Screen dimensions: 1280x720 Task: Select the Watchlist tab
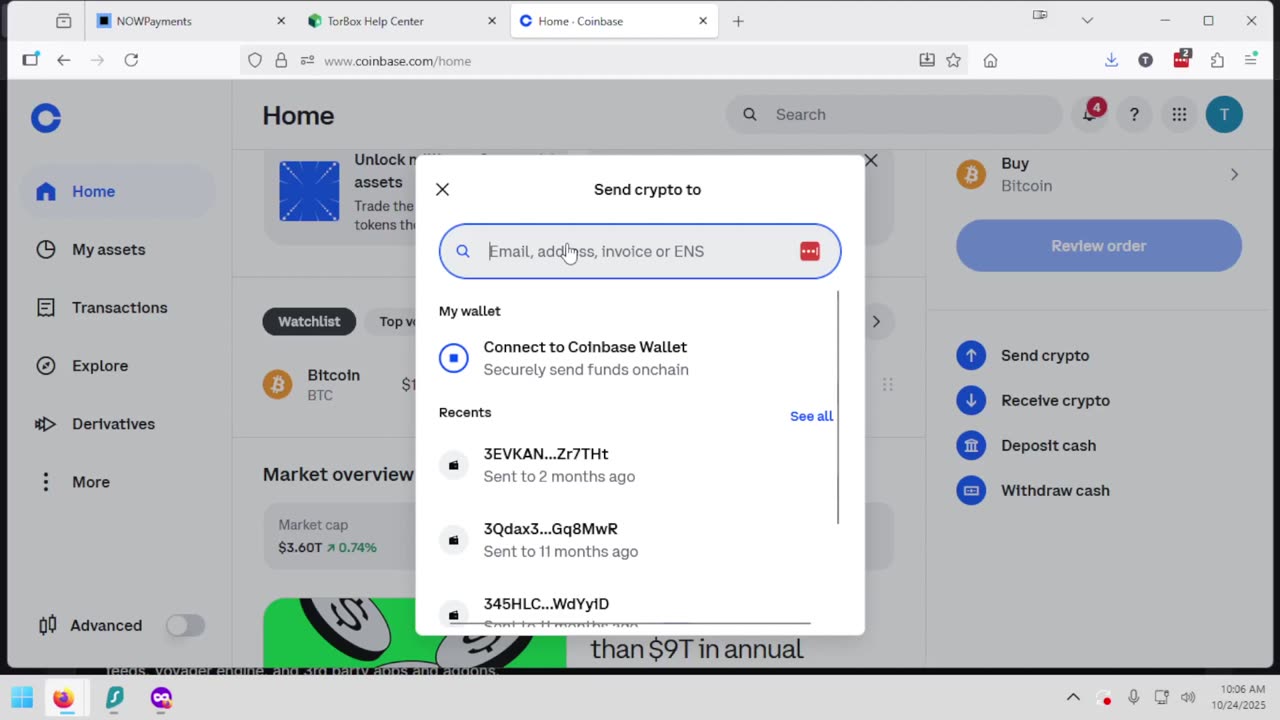[x=309, y=321]
